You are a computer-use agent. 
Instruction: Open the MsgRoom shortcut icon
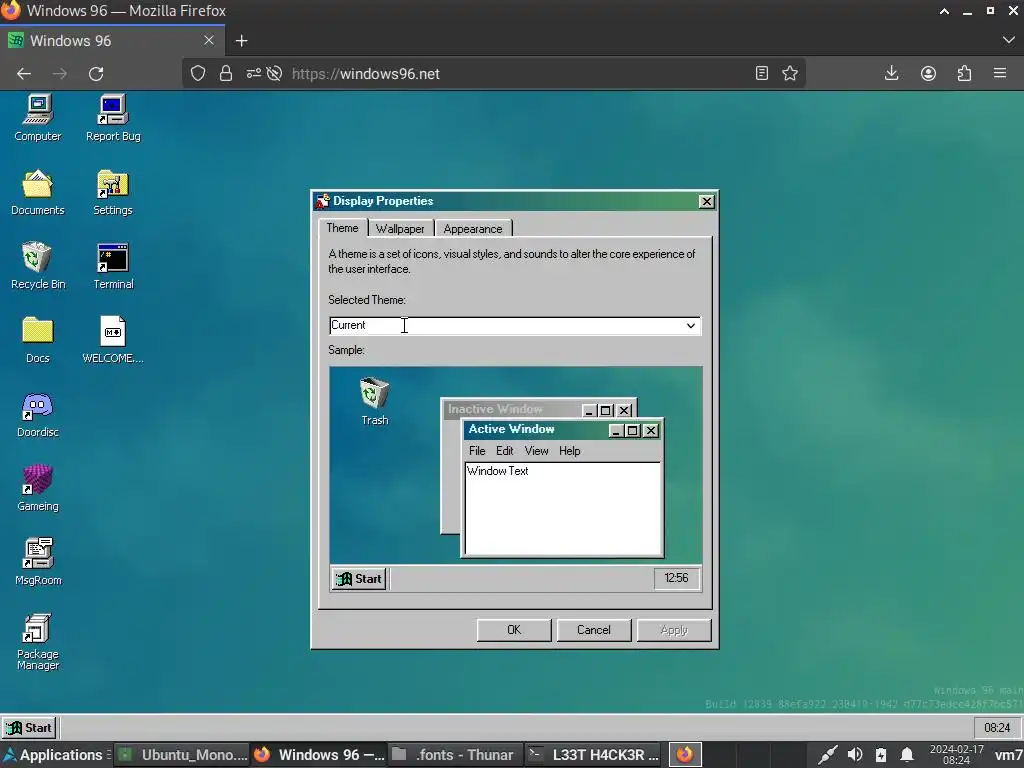(38, 562)
